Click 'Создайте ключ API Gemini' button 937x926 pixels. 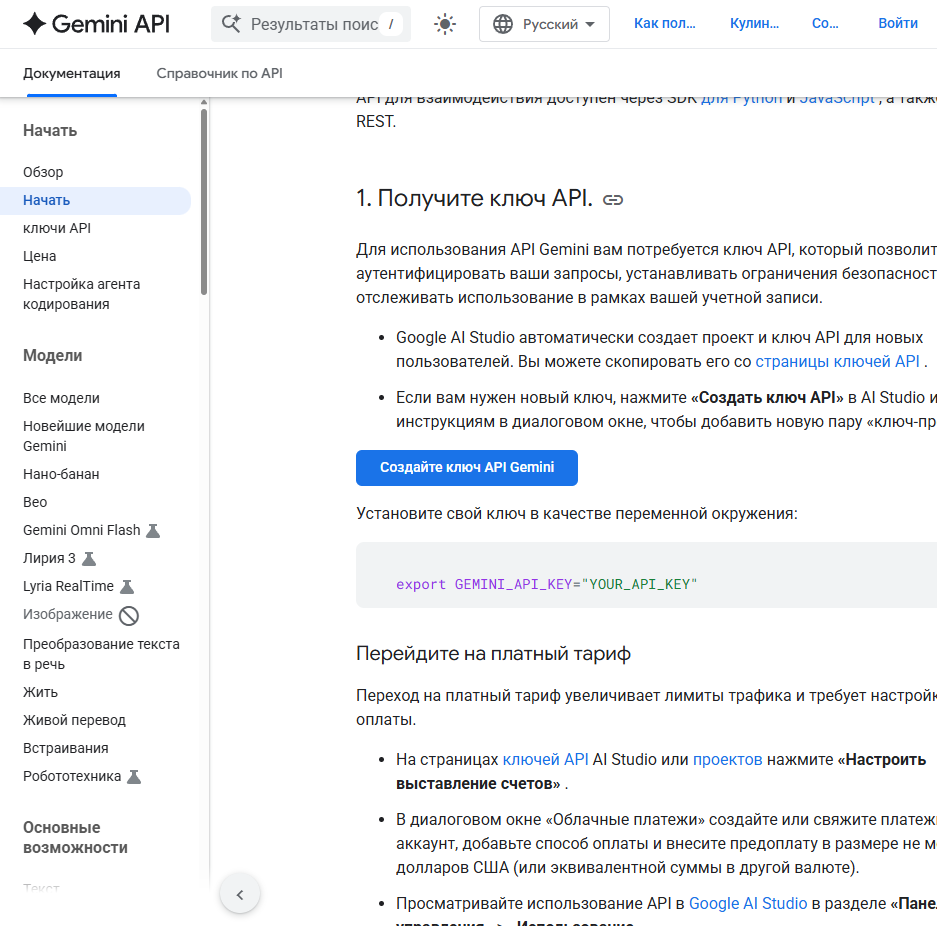pos(467,468)
